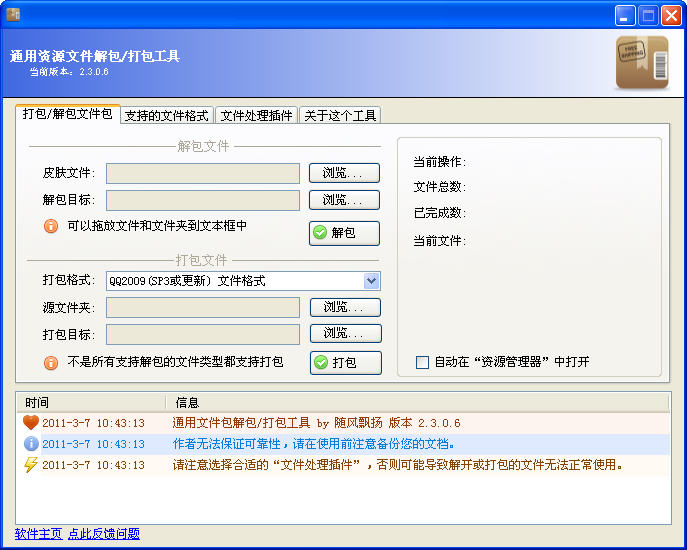The image size is (687, 550).
Task: Browse for the 解包目标 folder
Action: 344,200
